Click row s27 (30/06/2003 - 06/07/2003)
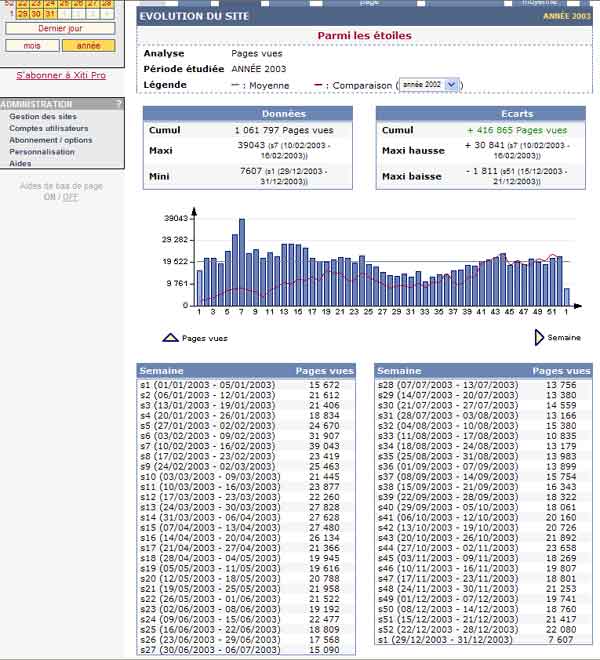600x660 pixels. [246, 649]
